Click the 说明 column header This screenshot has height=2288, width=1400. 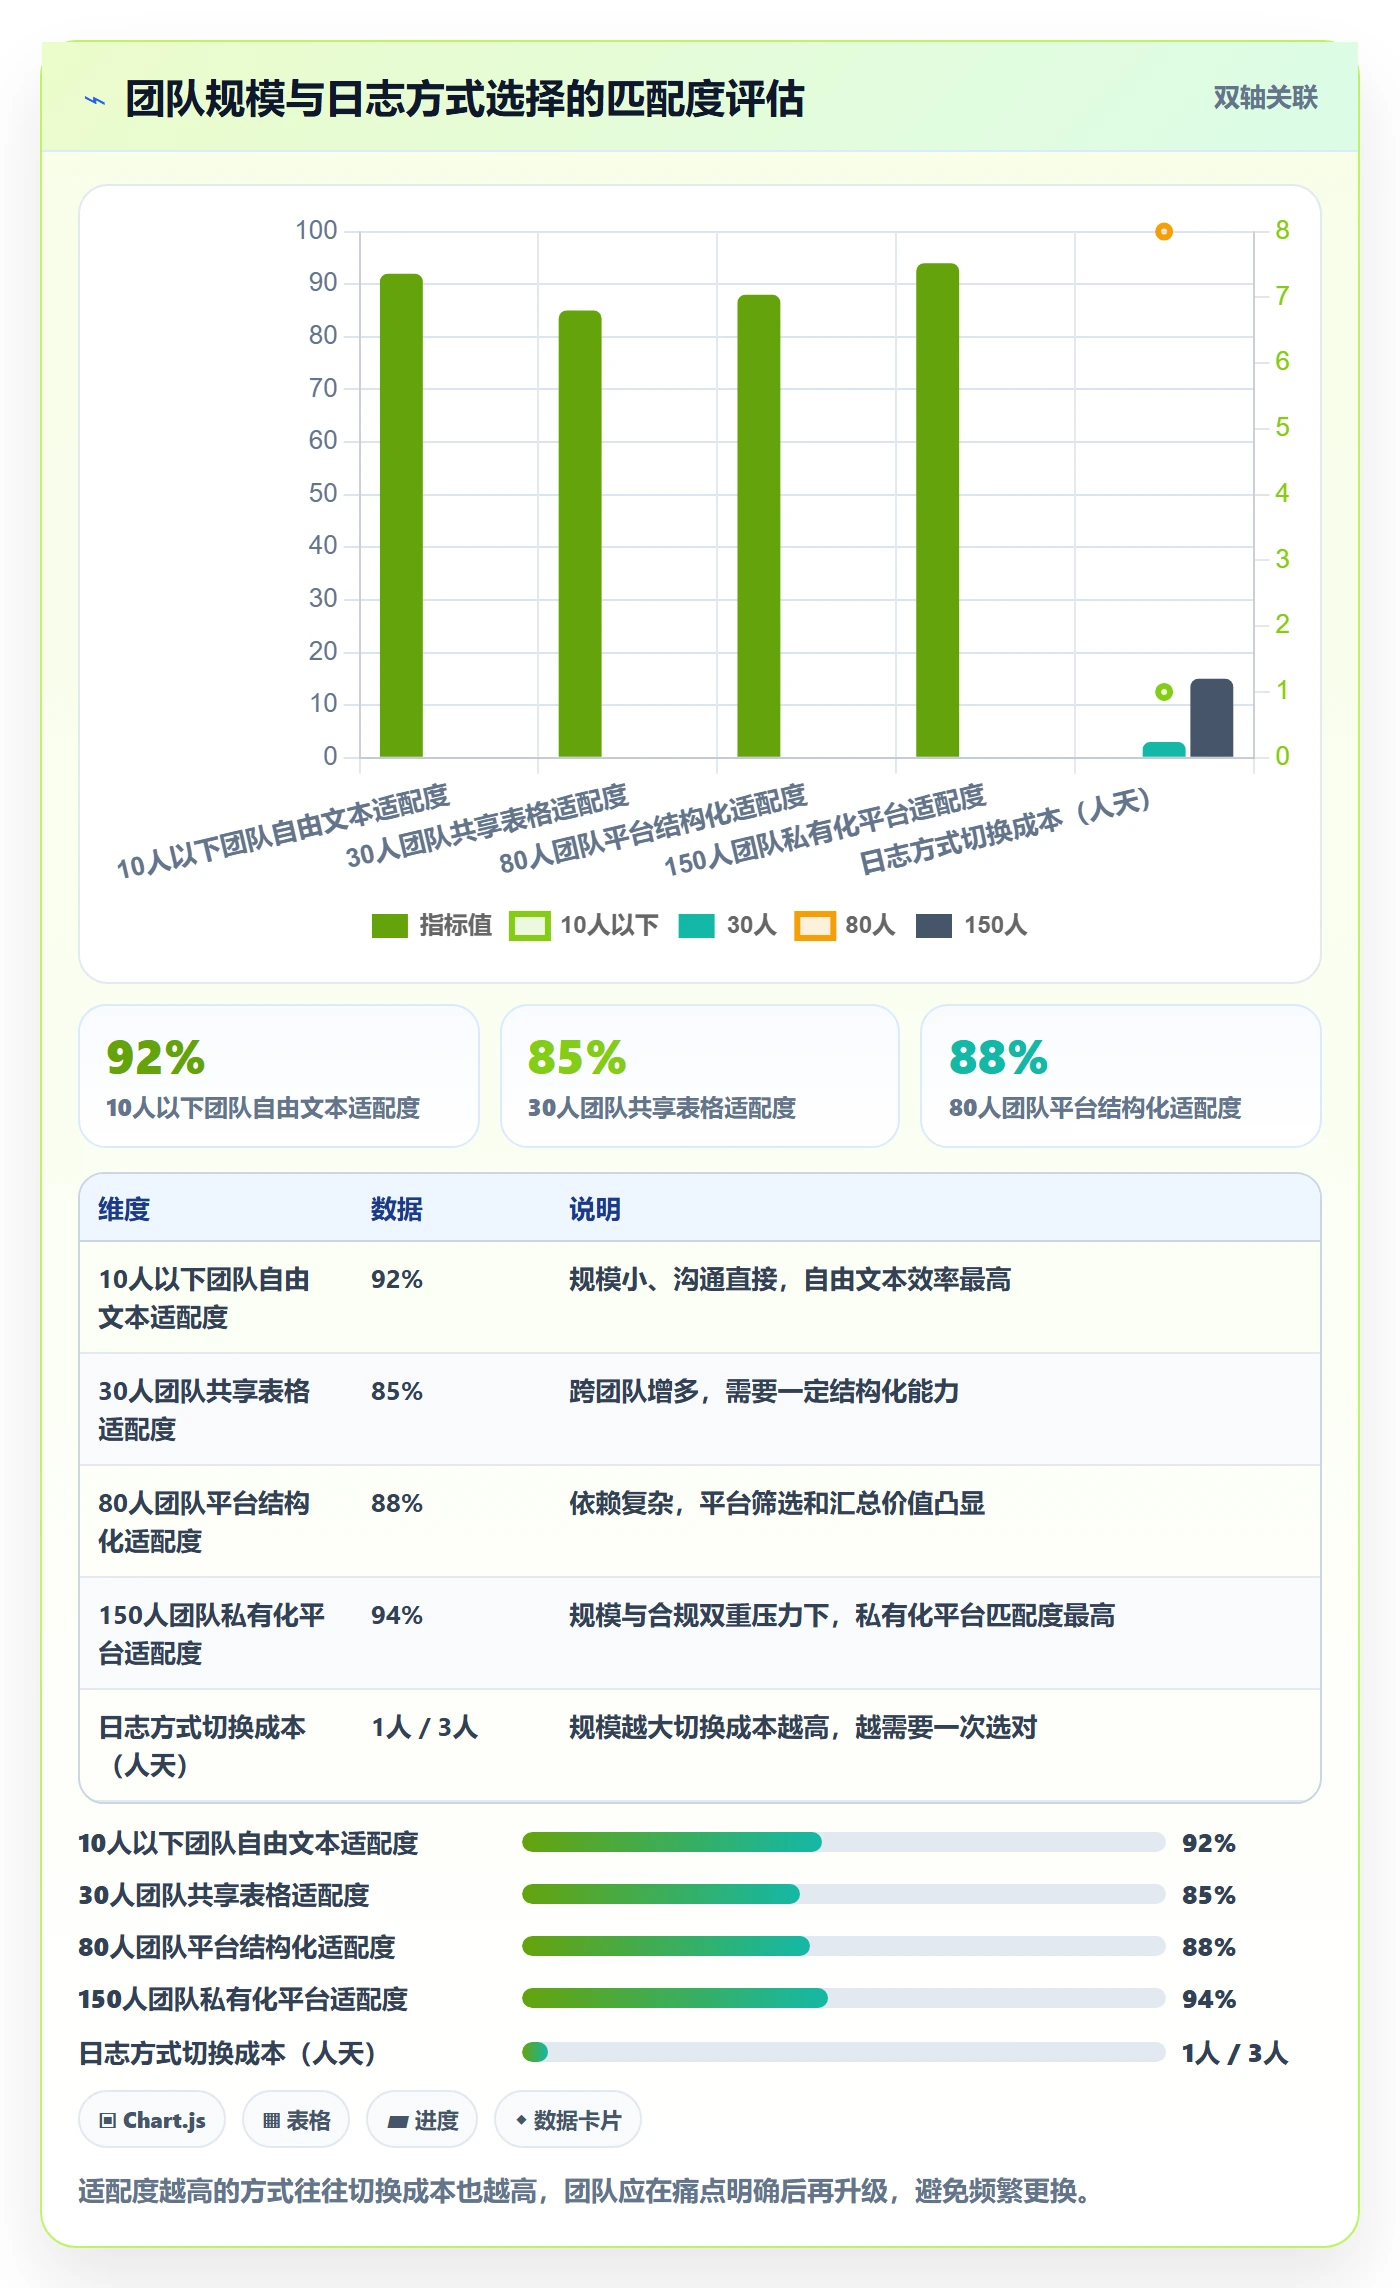click(595, 1209)
